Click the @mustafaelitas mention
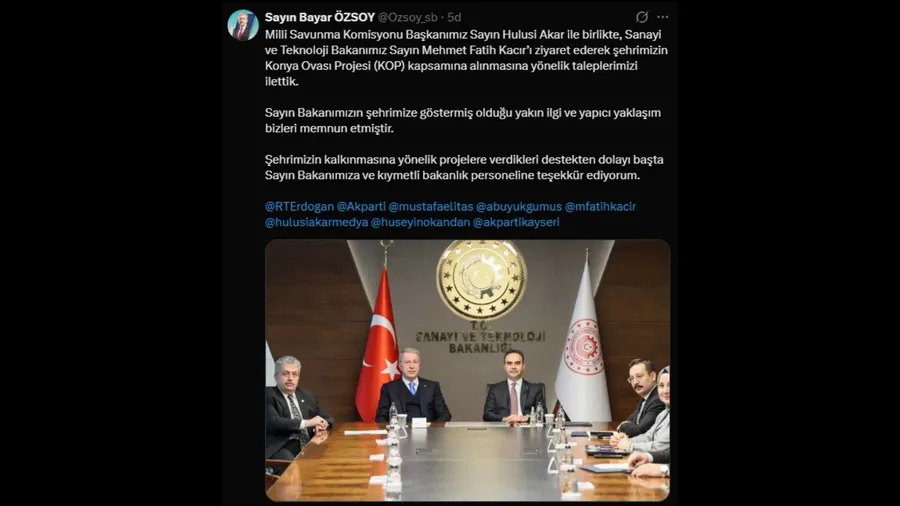The width and height of the screenshot is (900, 506). click(430, 207)
